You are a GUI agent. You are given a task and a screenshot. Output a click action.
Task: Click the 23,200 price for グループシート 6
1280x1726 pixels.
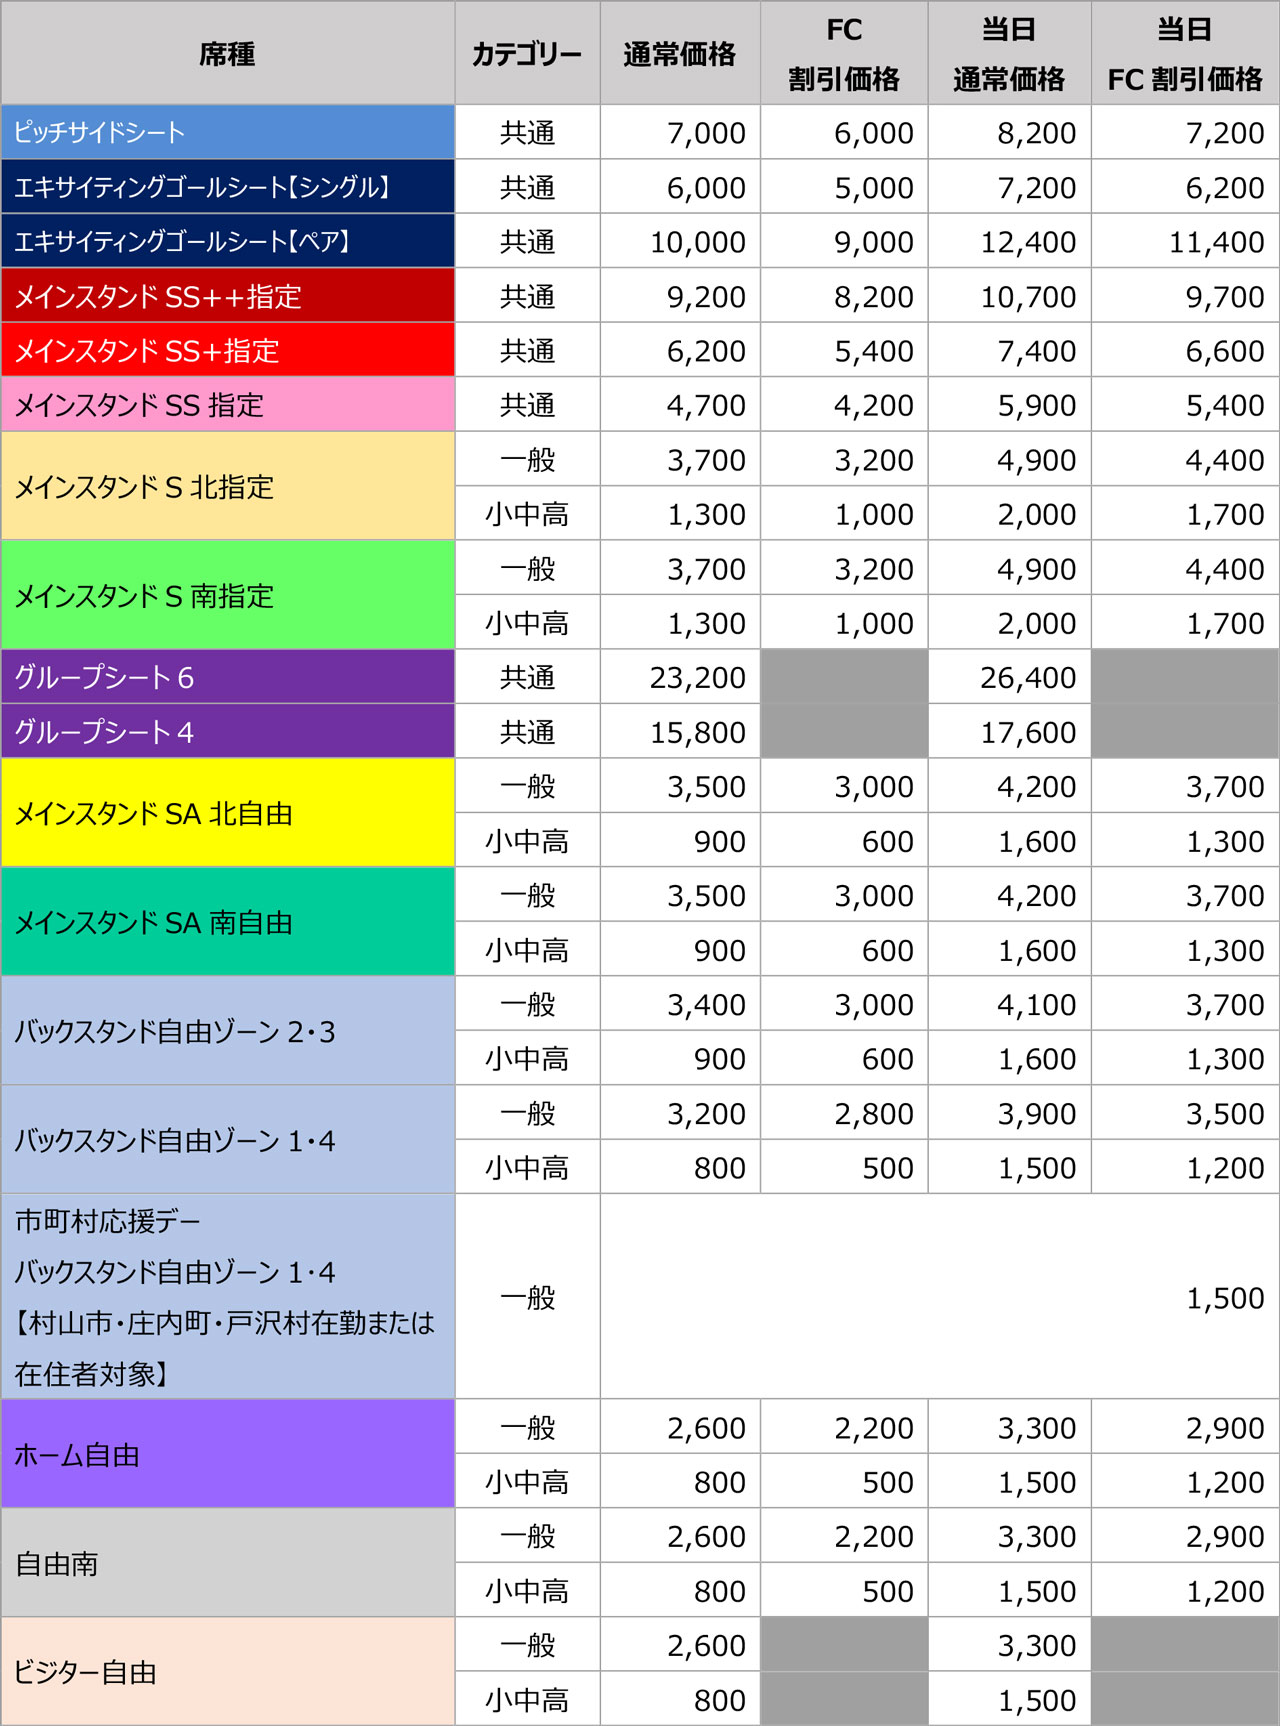tap(697, 678)
